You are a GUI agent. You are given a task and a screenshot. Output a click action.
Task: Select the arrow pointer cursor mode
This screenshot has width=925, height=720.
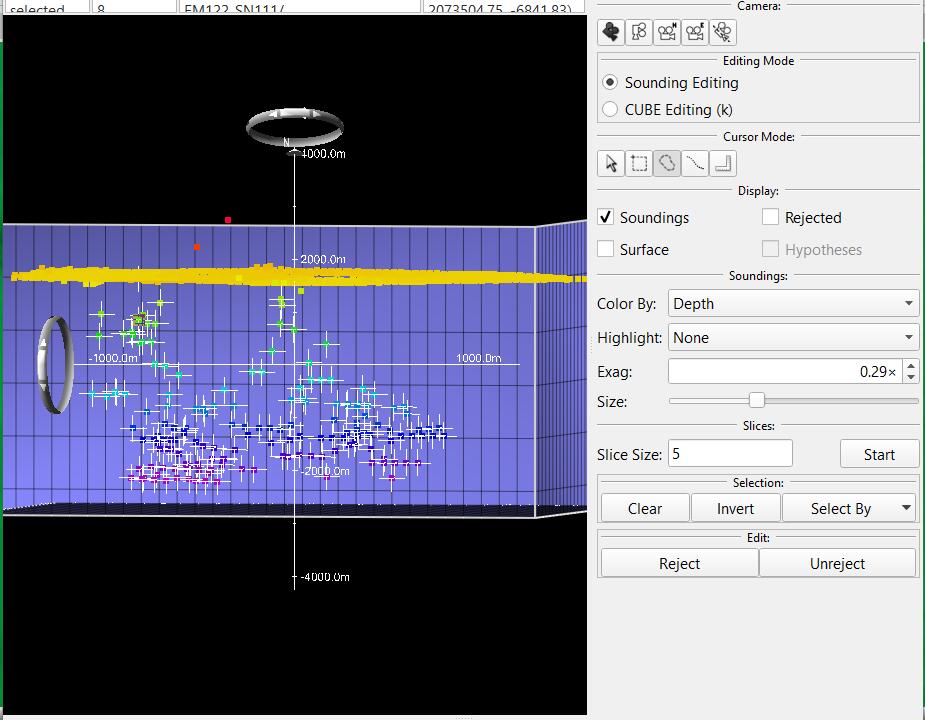(611, 163)
